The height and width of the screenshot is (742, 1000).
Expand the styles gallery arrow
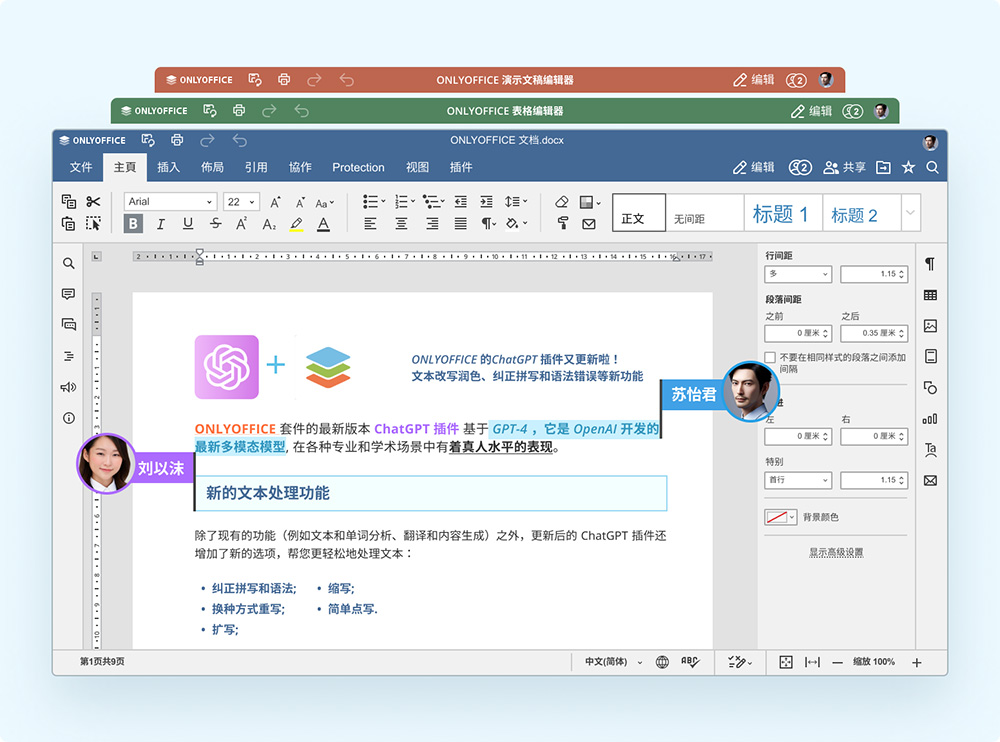tap(910, 212)
